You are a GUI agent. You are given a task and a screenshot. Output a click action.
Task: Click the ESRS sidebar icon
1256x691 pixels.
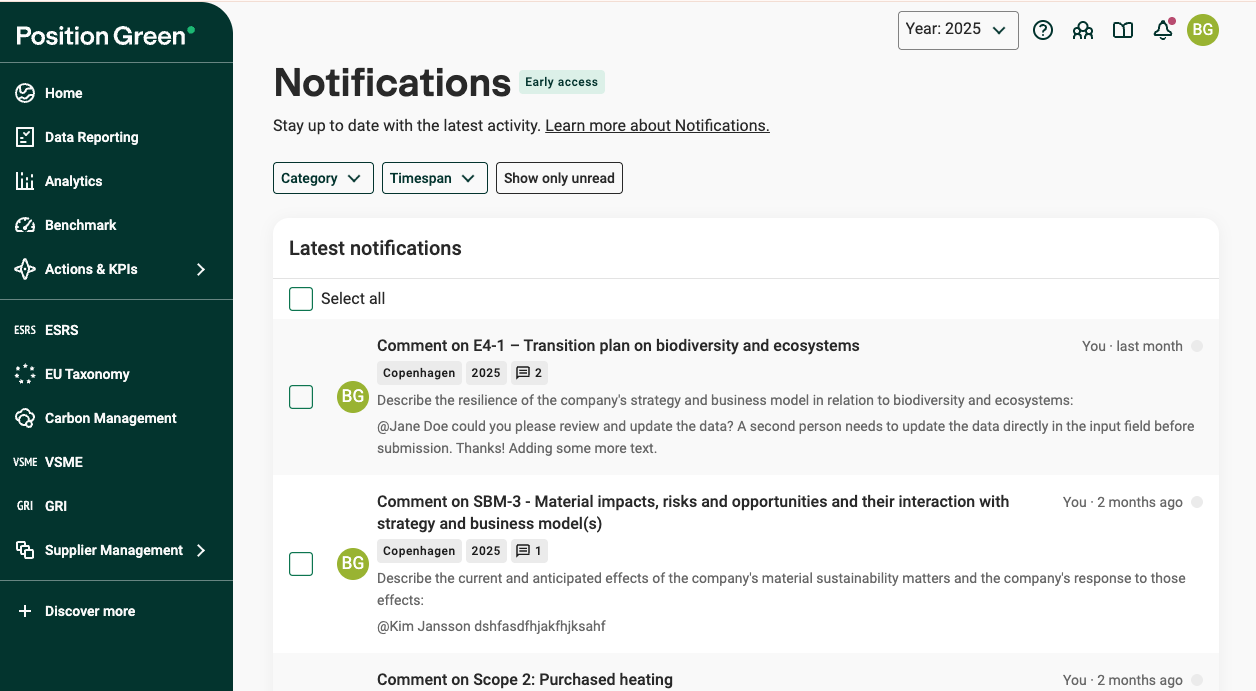25,330
